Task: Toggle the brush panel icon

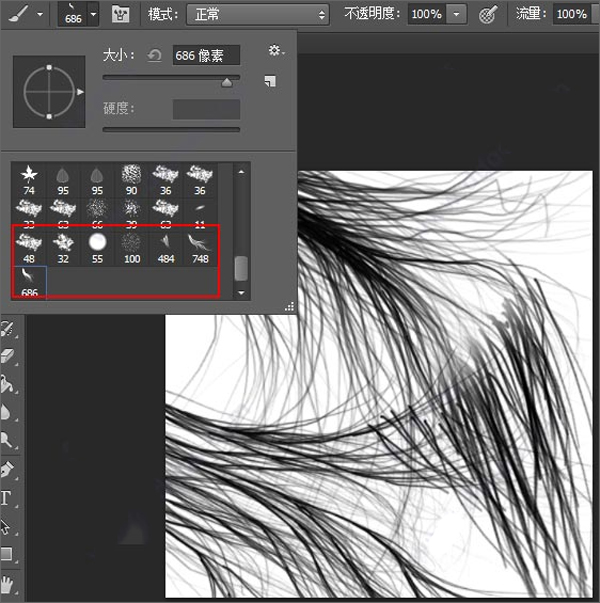Action: pyautogui.click(x=120, y=14)
